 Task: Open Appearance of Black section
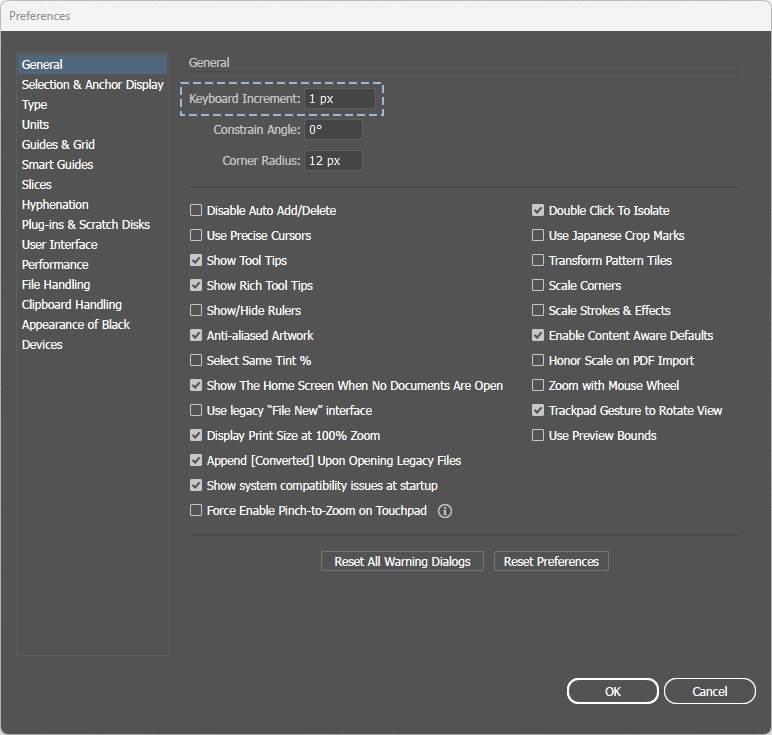coord(93,325)
